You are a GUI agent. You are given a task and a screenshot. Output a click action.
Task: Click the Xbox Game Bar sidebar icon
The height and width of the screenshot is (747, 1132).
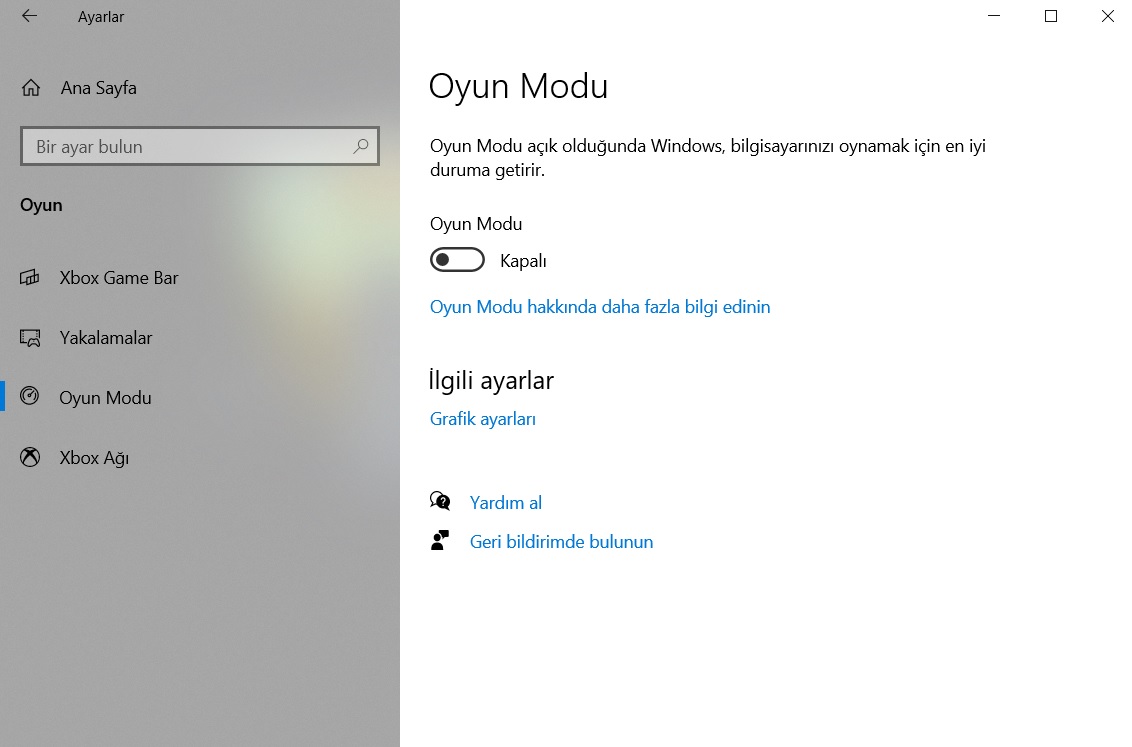tap(30, 278)
